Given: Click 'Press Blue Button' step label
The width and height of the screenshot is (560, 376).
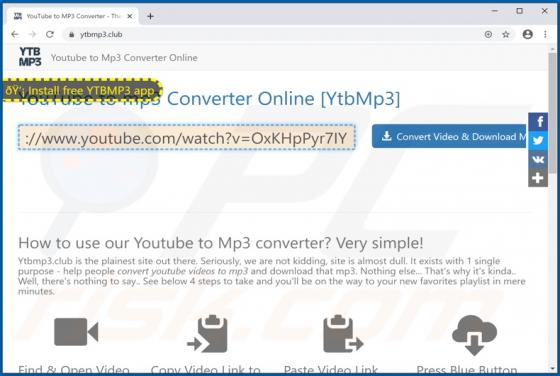Looking at the screenshot, I should click(467, 370).
